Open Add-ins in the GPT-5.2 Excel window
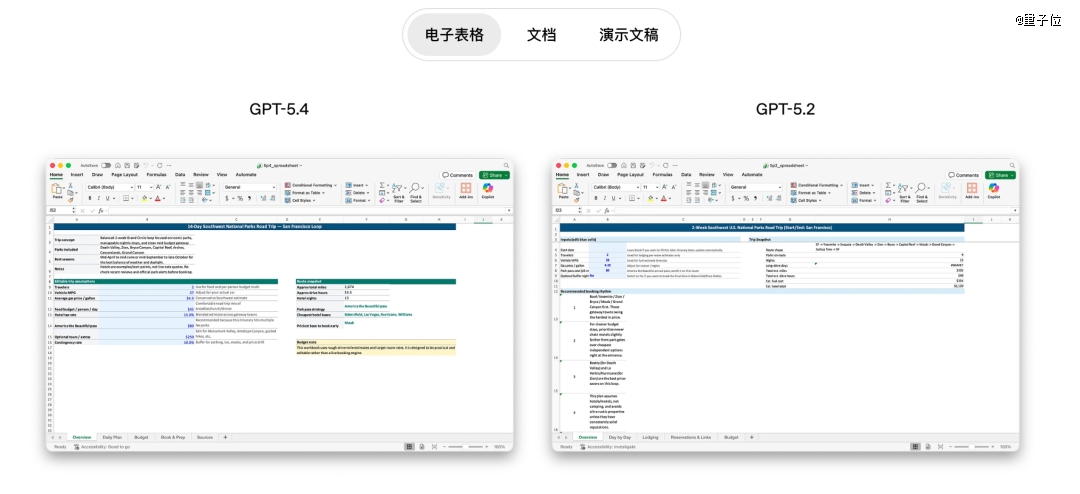This screenshot has width=1080, height=494. coord(972,189)
